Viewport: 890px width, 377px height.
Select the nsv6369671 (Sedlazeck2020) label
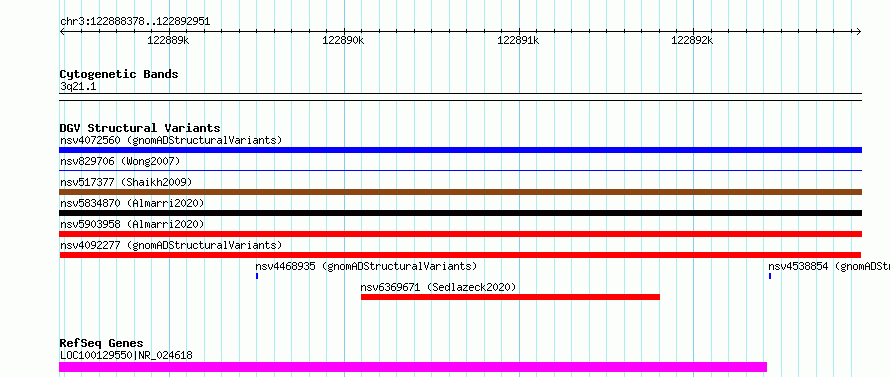click(438, 287)
